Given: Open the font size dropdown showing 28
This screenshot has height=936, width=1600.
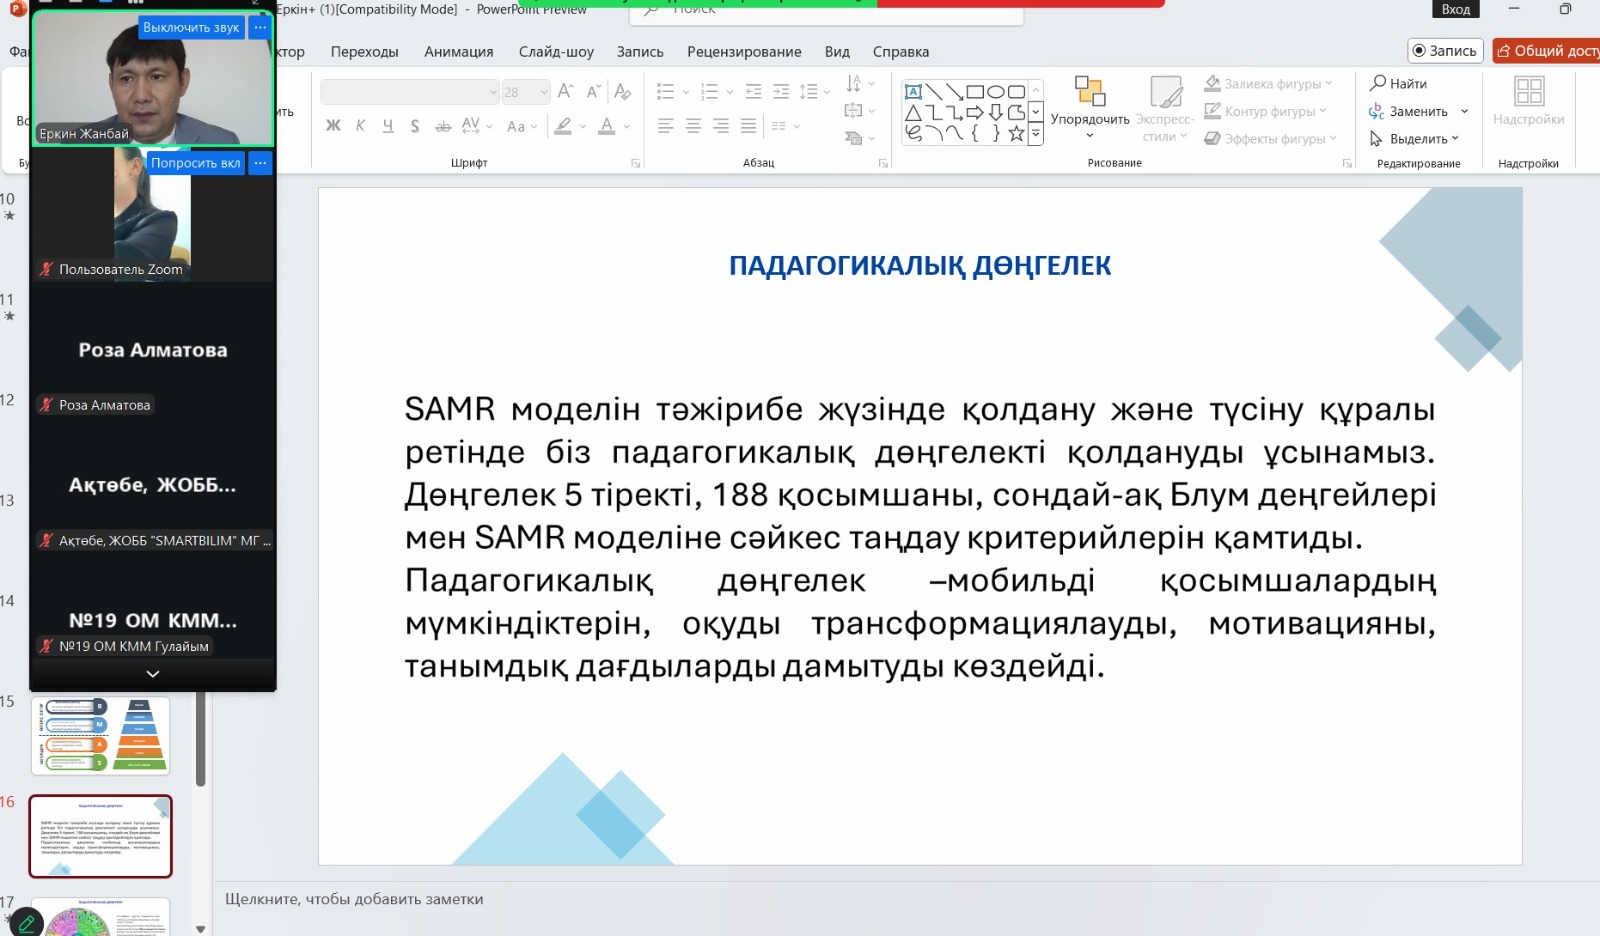Looking at the screenshot, I should pos(525,92).
